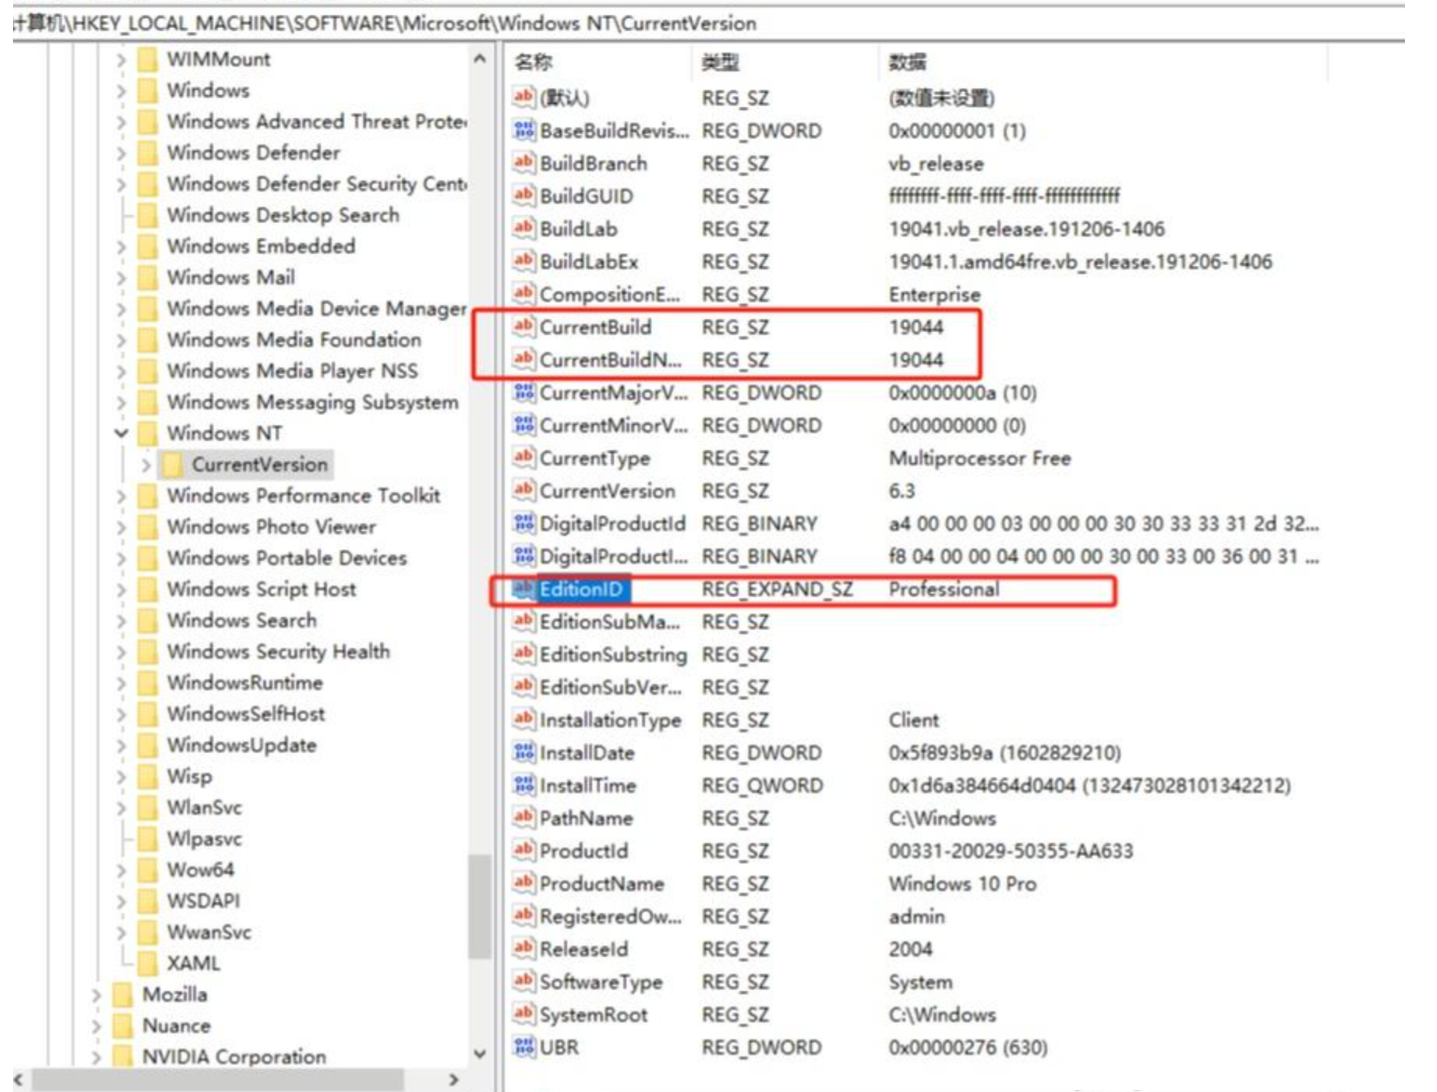1437x1092 pixels.
Task: Click the ReleaseId string value icon
Action: click(x=524, y=948)
